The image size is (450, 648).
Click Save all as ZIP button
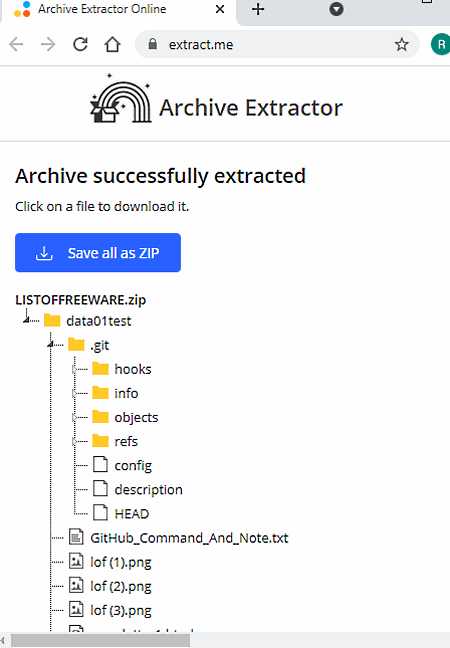pos(98,253)
